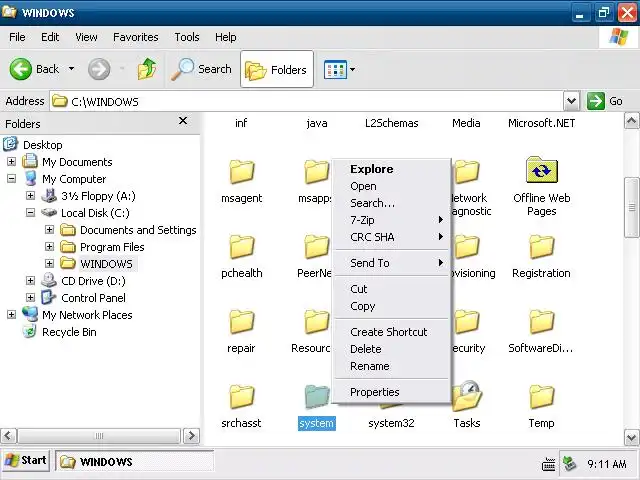This screenshot has height=480, width=640.
Task: Expand CD Drive (D:) tree node
Action: (30, 280)
